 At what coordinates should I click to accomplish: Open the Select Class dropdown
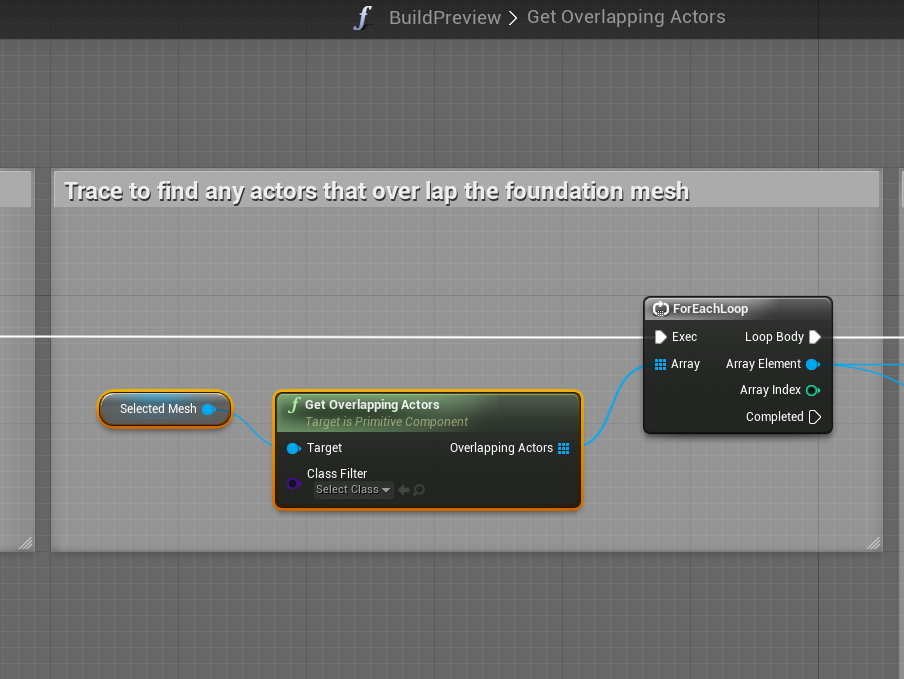(x=353, y=490)
